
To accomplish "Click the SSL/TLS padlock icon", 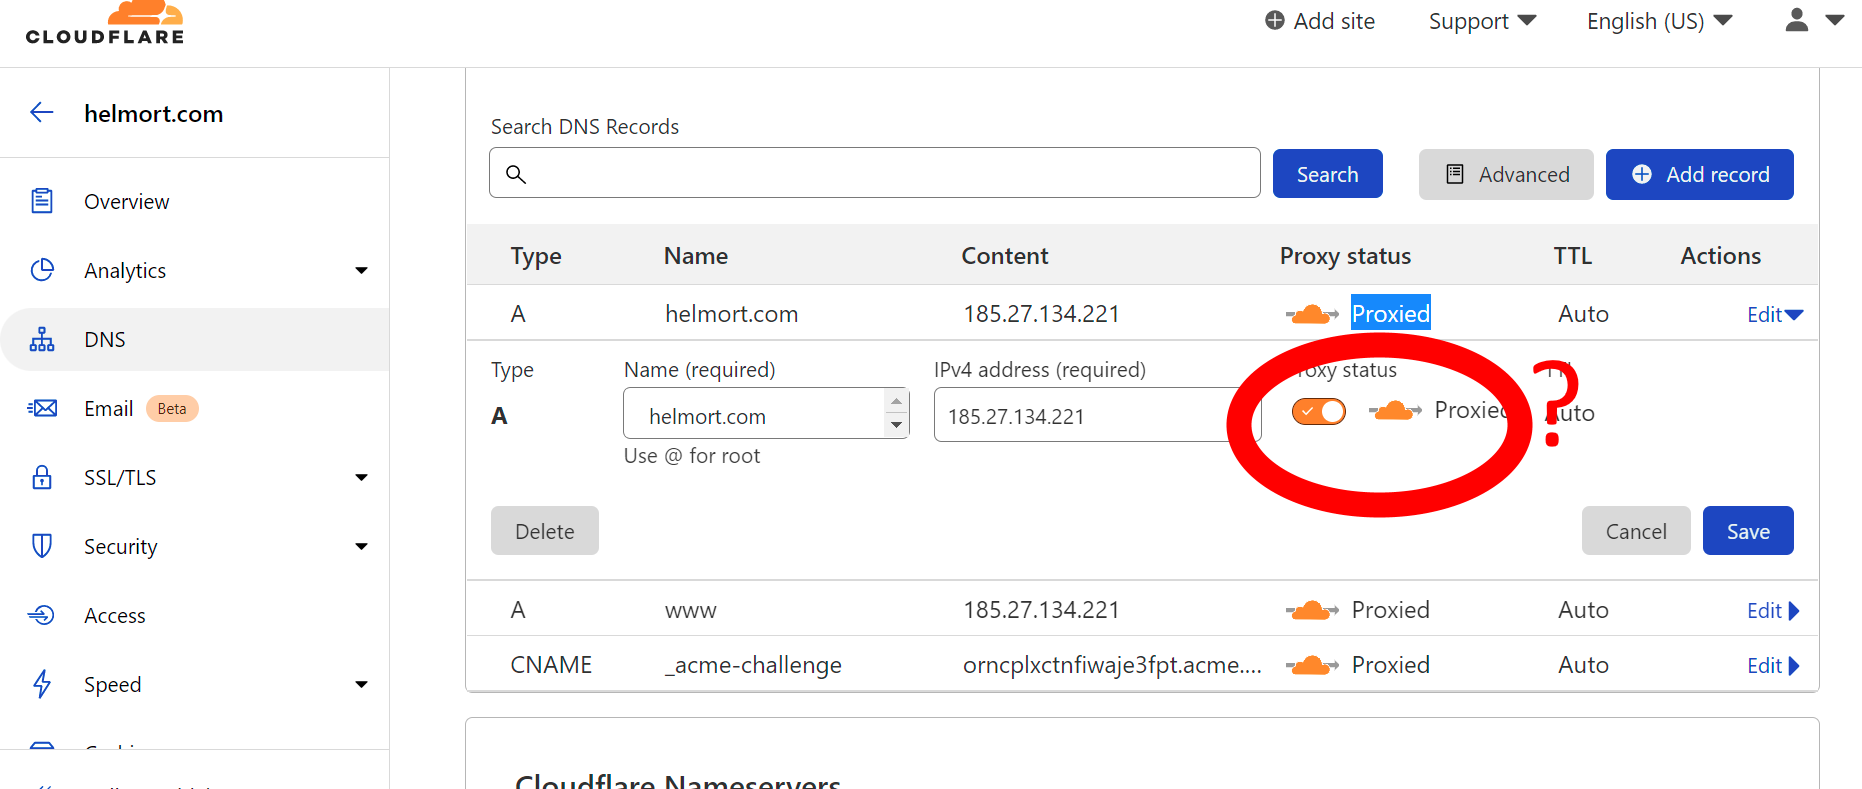I will pos(42,477).
